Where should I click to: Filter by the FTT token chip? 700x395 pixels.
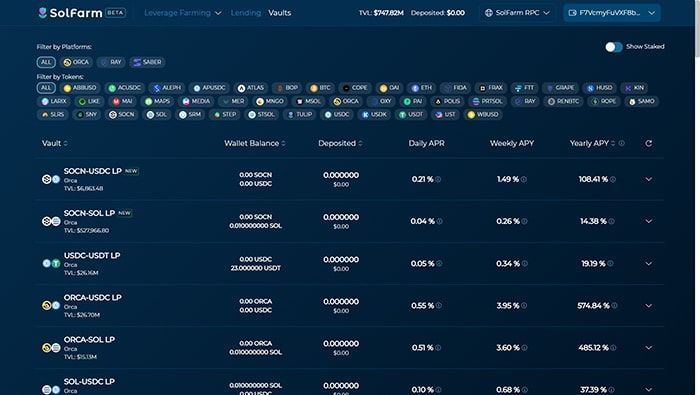tap(525, 88)
